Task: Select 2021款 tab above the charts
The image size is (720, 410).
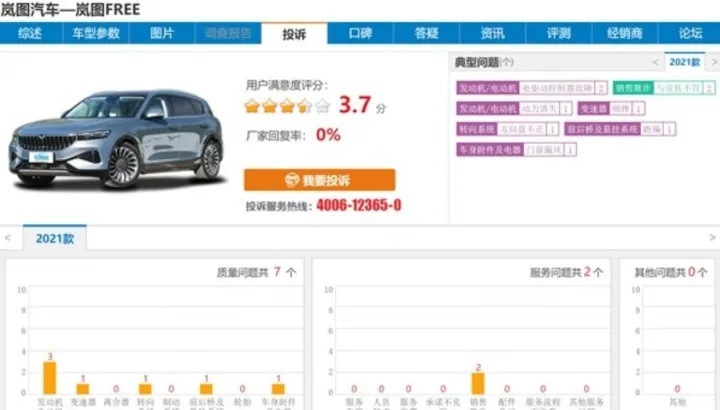Action: [x=55, y=238]
